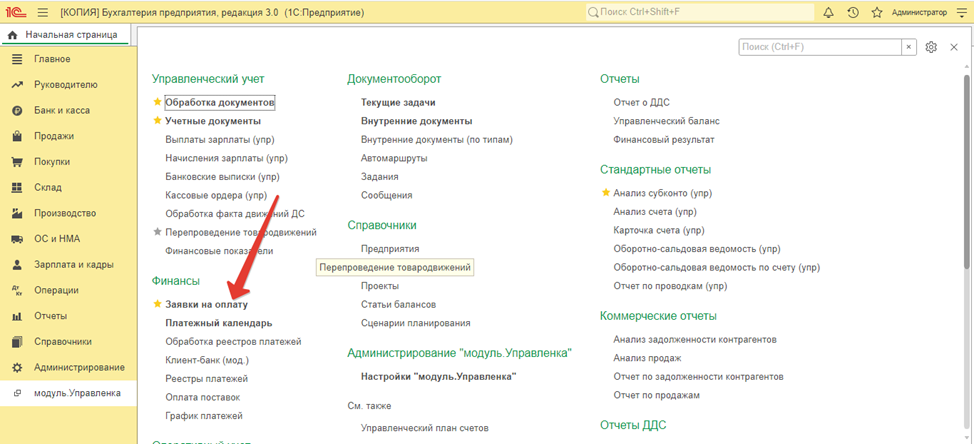Open the Банк и касса section
This screenshot has width=974, height=444.
pyautogui.click(x=68, y=111)
